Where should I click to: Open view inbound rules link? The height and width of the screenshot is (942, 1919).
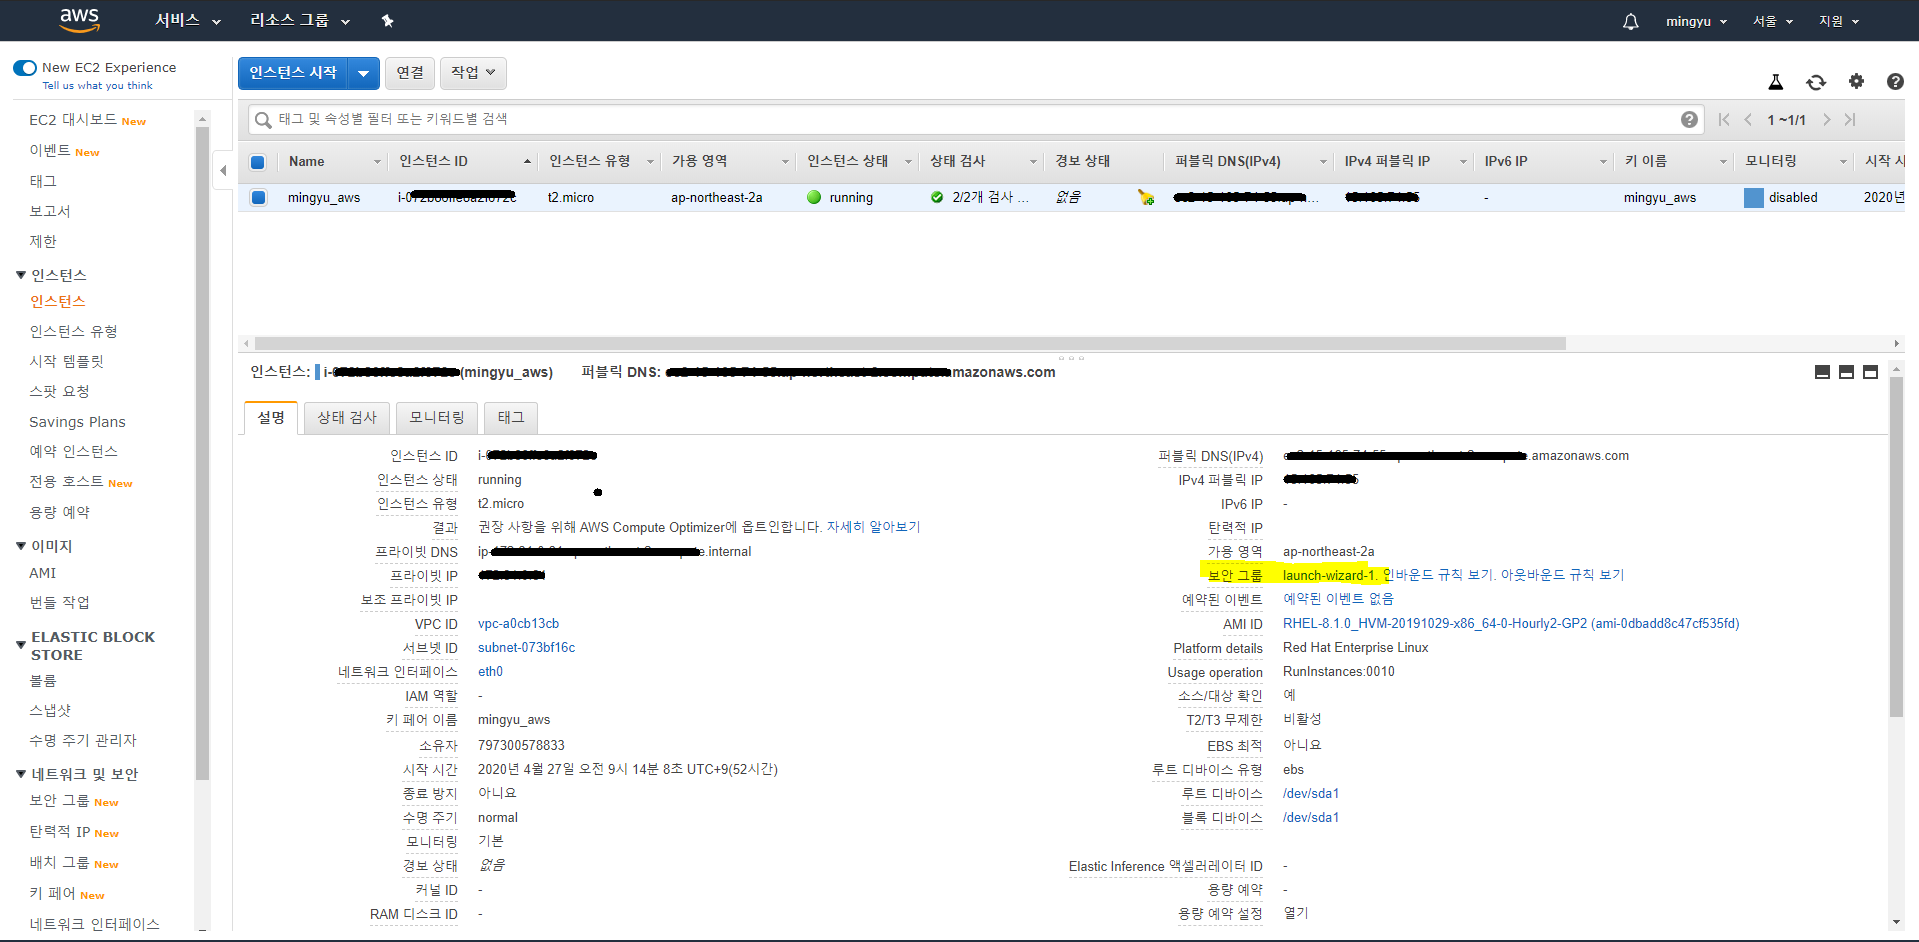pyautogui.click(x=1438, y=575)
